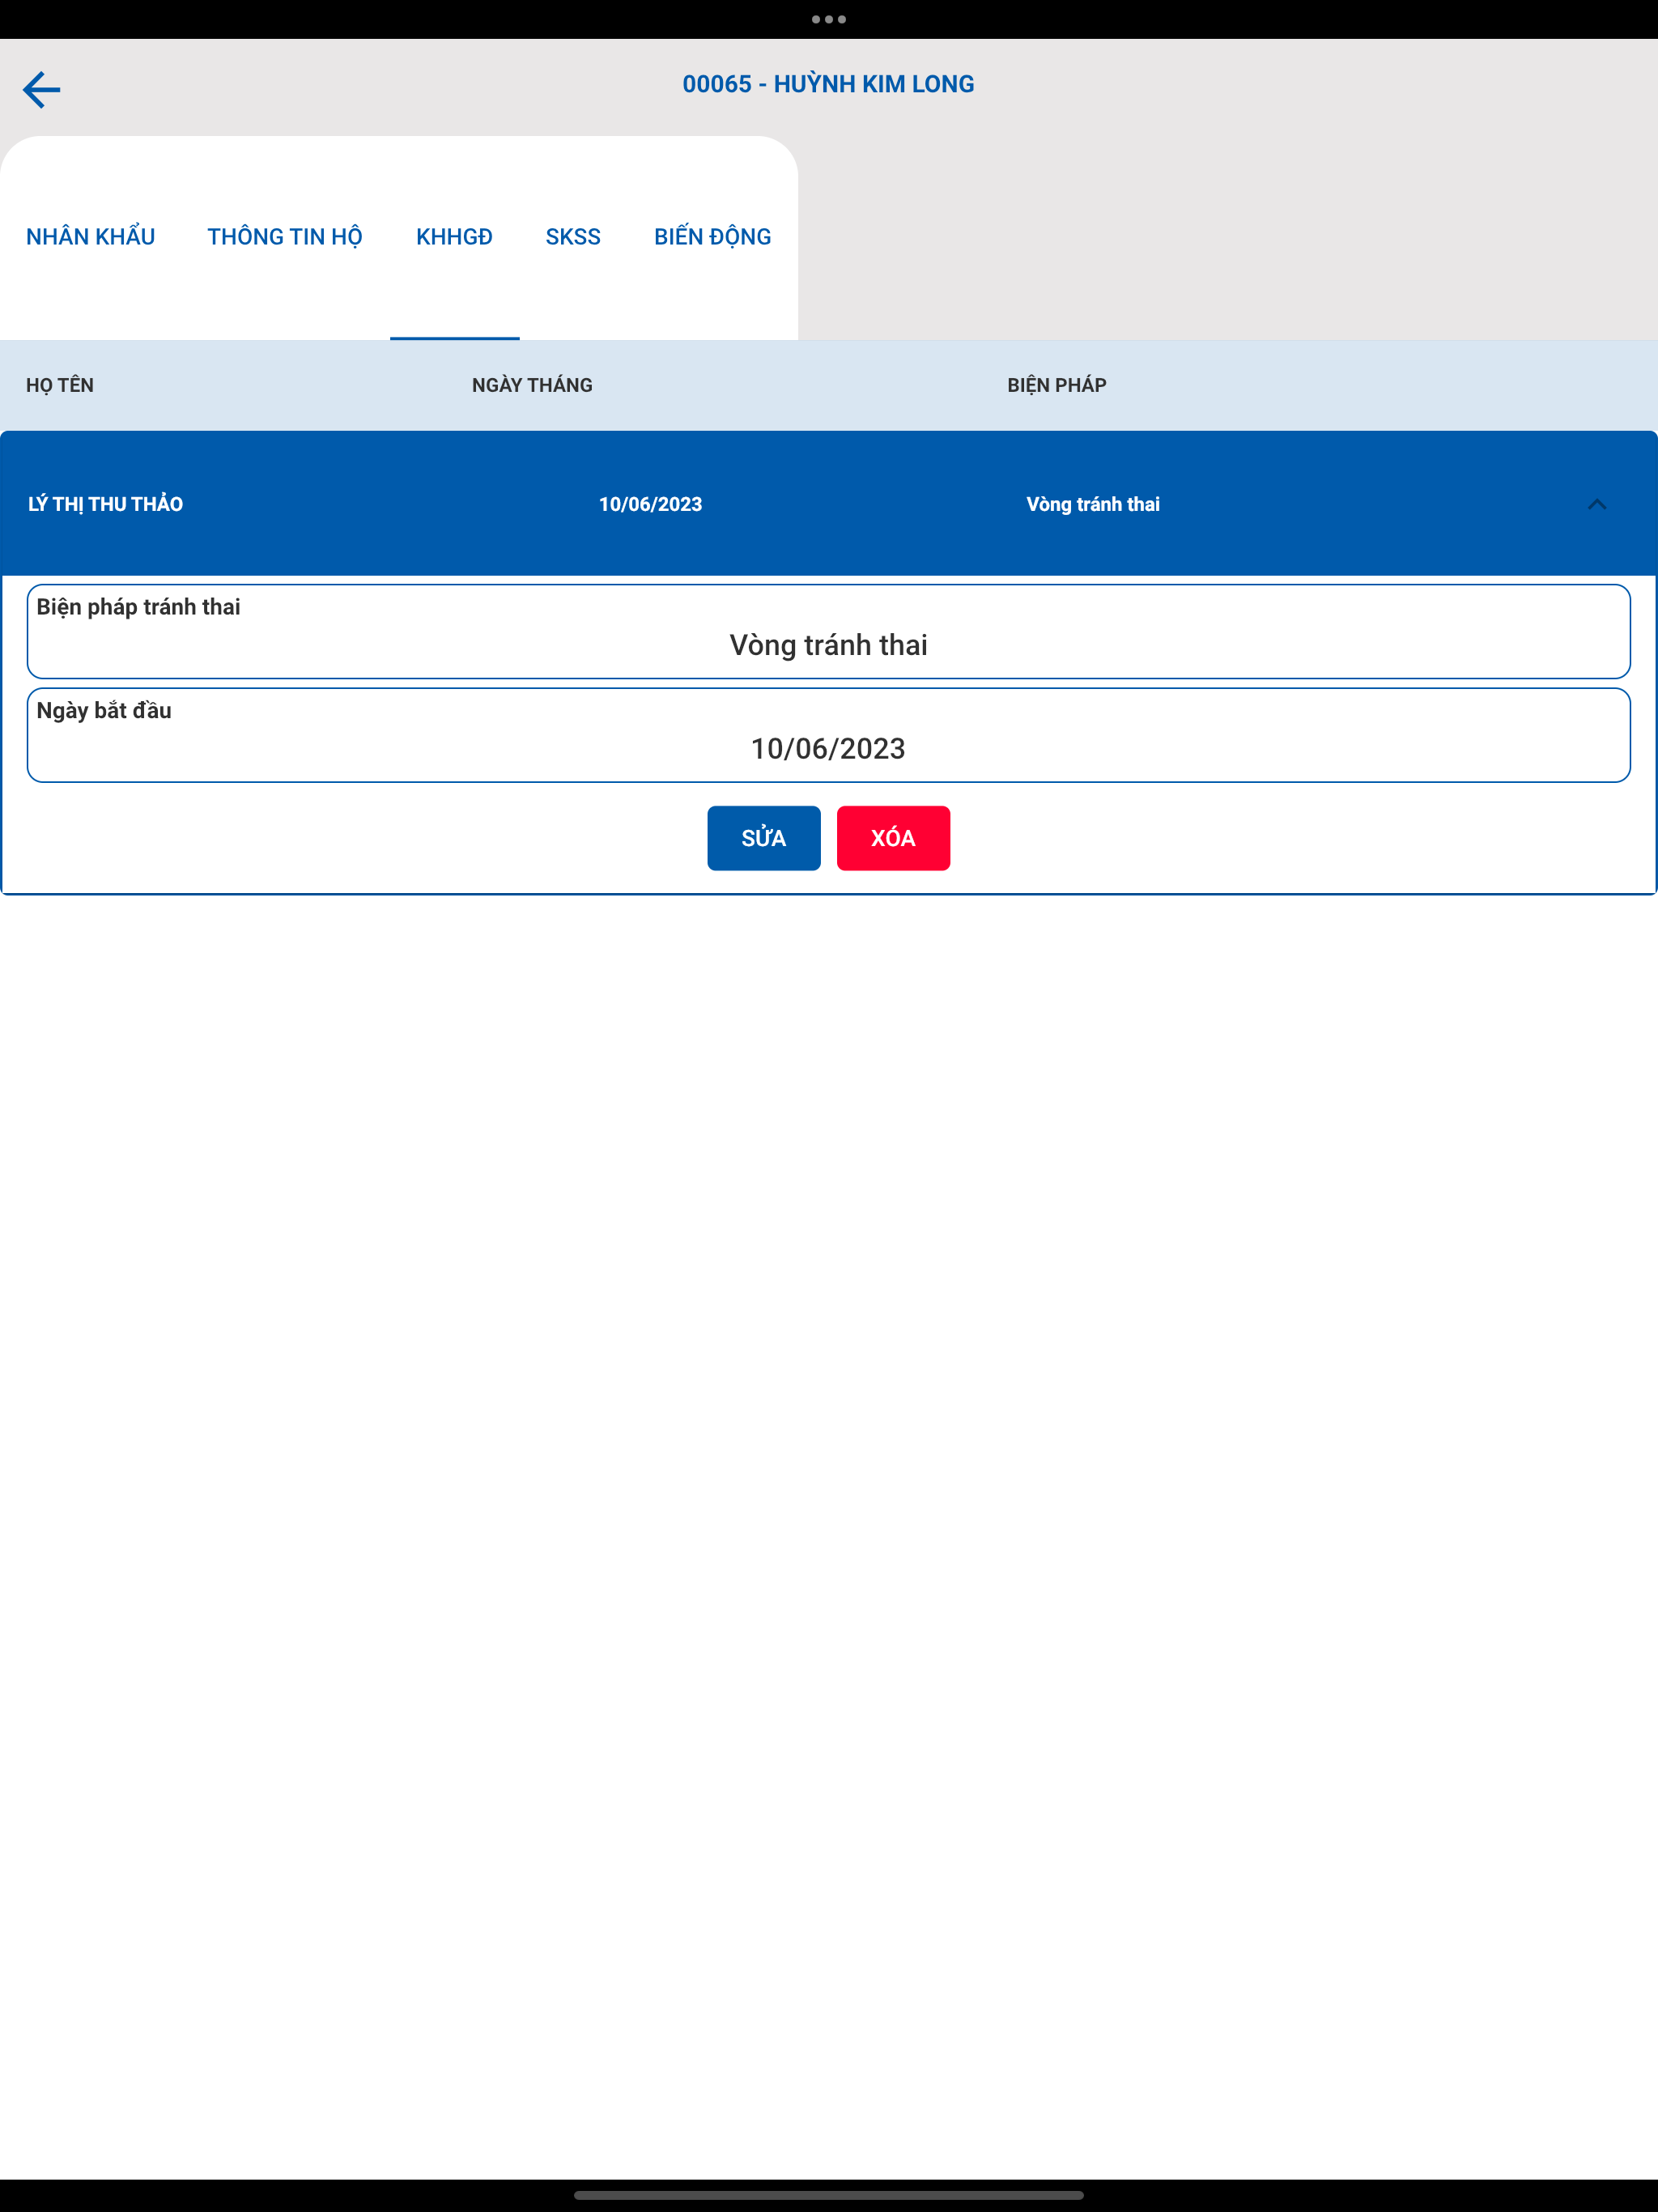Click the HỌ TÊN column header

[60, 385]
